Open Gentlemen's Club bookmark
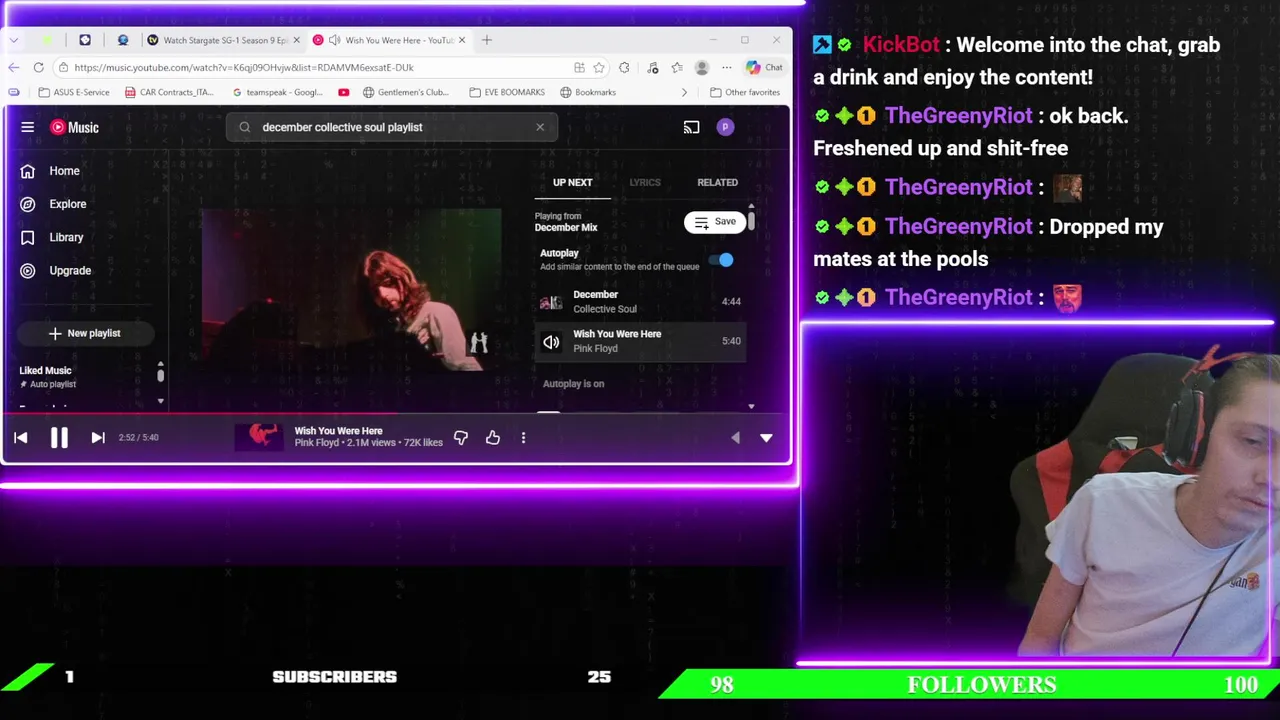The height and width of the screenshot is (720, 1280). click(x=406, y=92)
